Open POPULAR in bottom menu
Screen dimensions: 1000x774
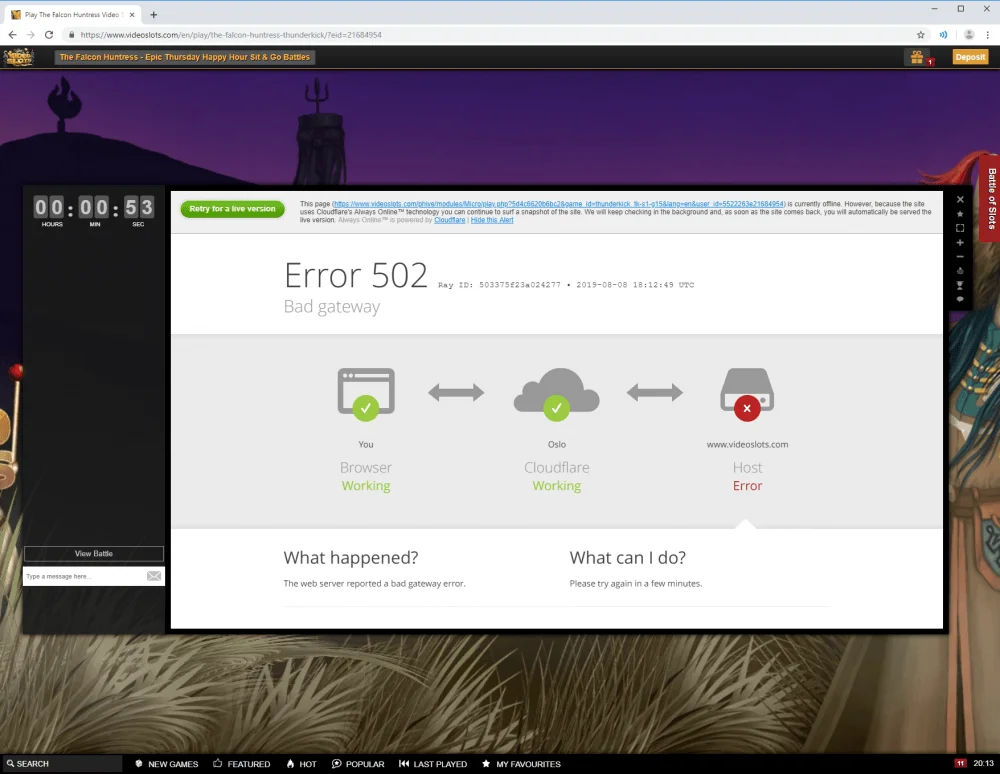(358, 764)
